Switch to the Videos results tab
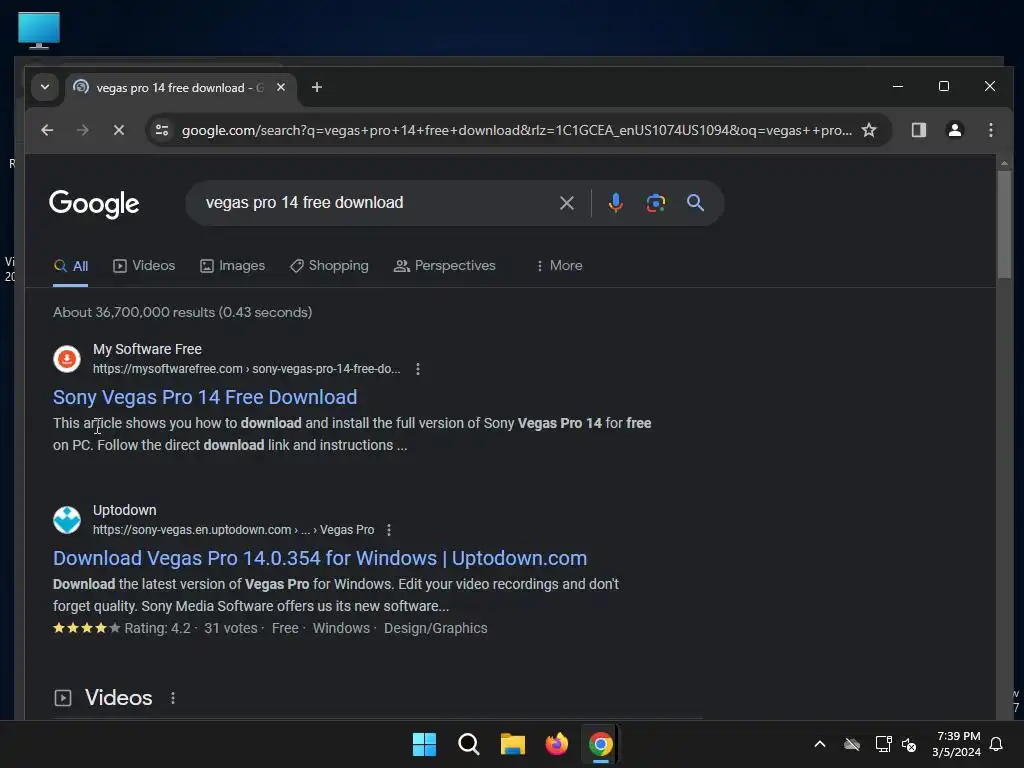1024x768 pixels. (144, 266)
